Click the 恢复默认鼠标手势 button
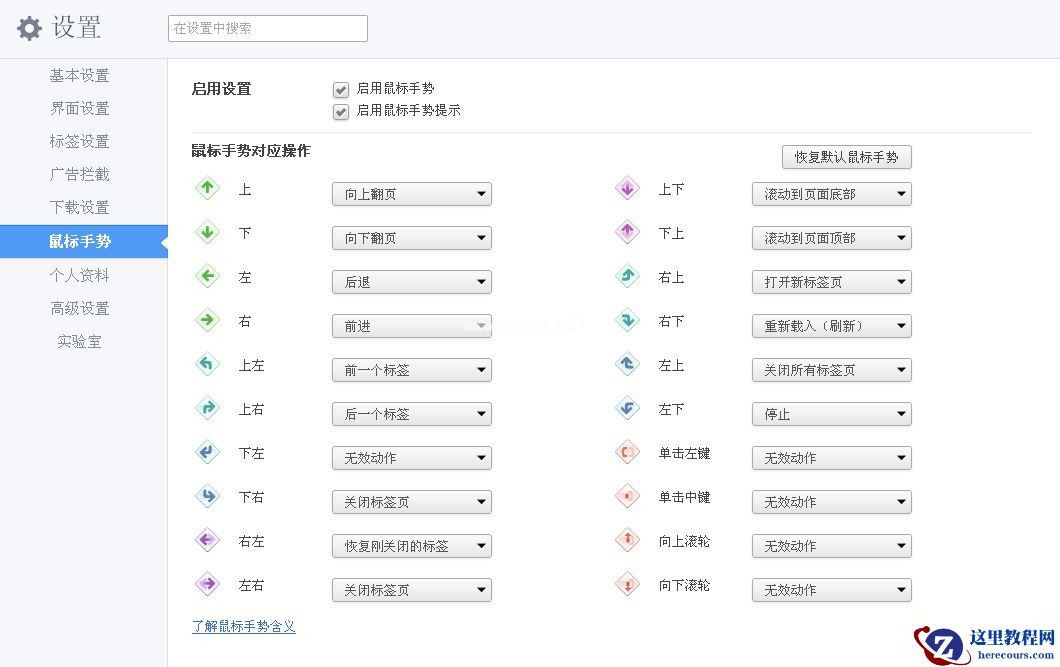Image resolution: width=1060 pixels, height=667 pixels. [x=846, y=157]
